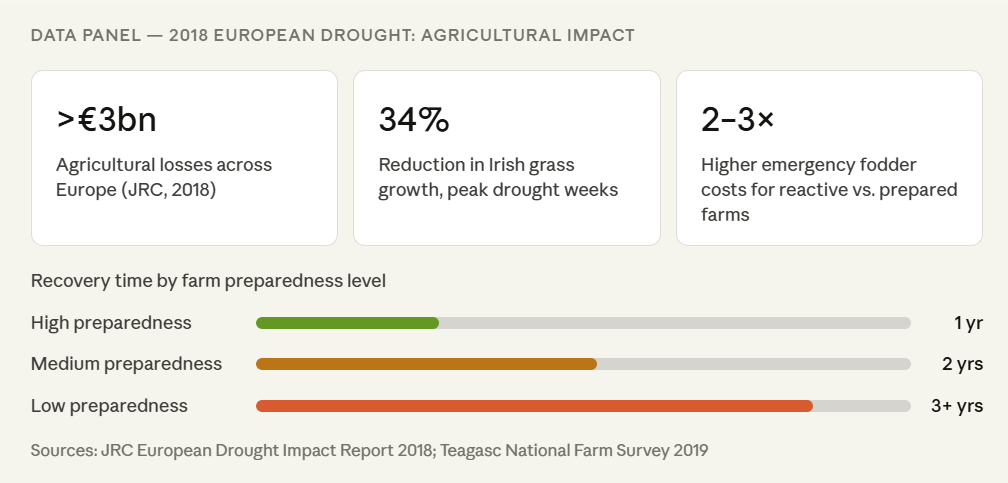Click the red Low preparedness bar fill
The height and width of the screenshot is (483, 1008).
coord(534,406)
